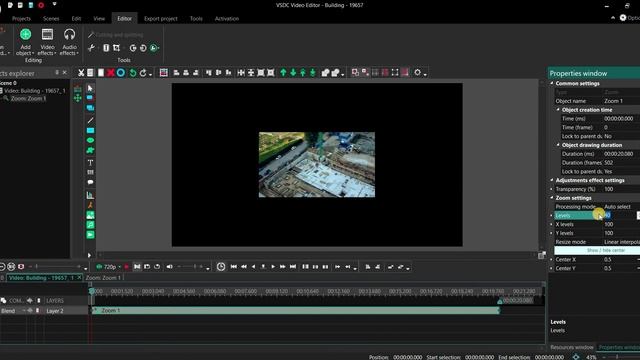
Task: Open the Audio effects menu
Action: tap(69, 42)
